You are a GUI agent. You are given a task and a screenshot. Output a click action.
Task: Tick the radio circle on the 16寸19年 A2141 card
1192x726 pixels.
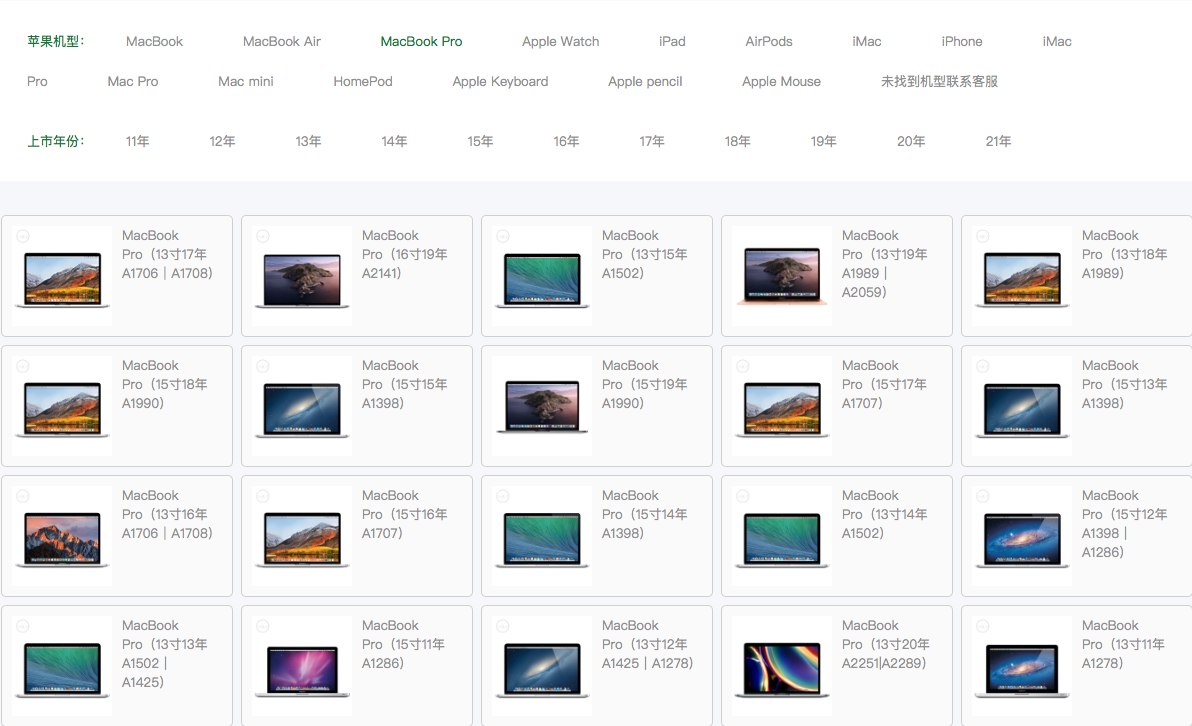pos(263,236)
